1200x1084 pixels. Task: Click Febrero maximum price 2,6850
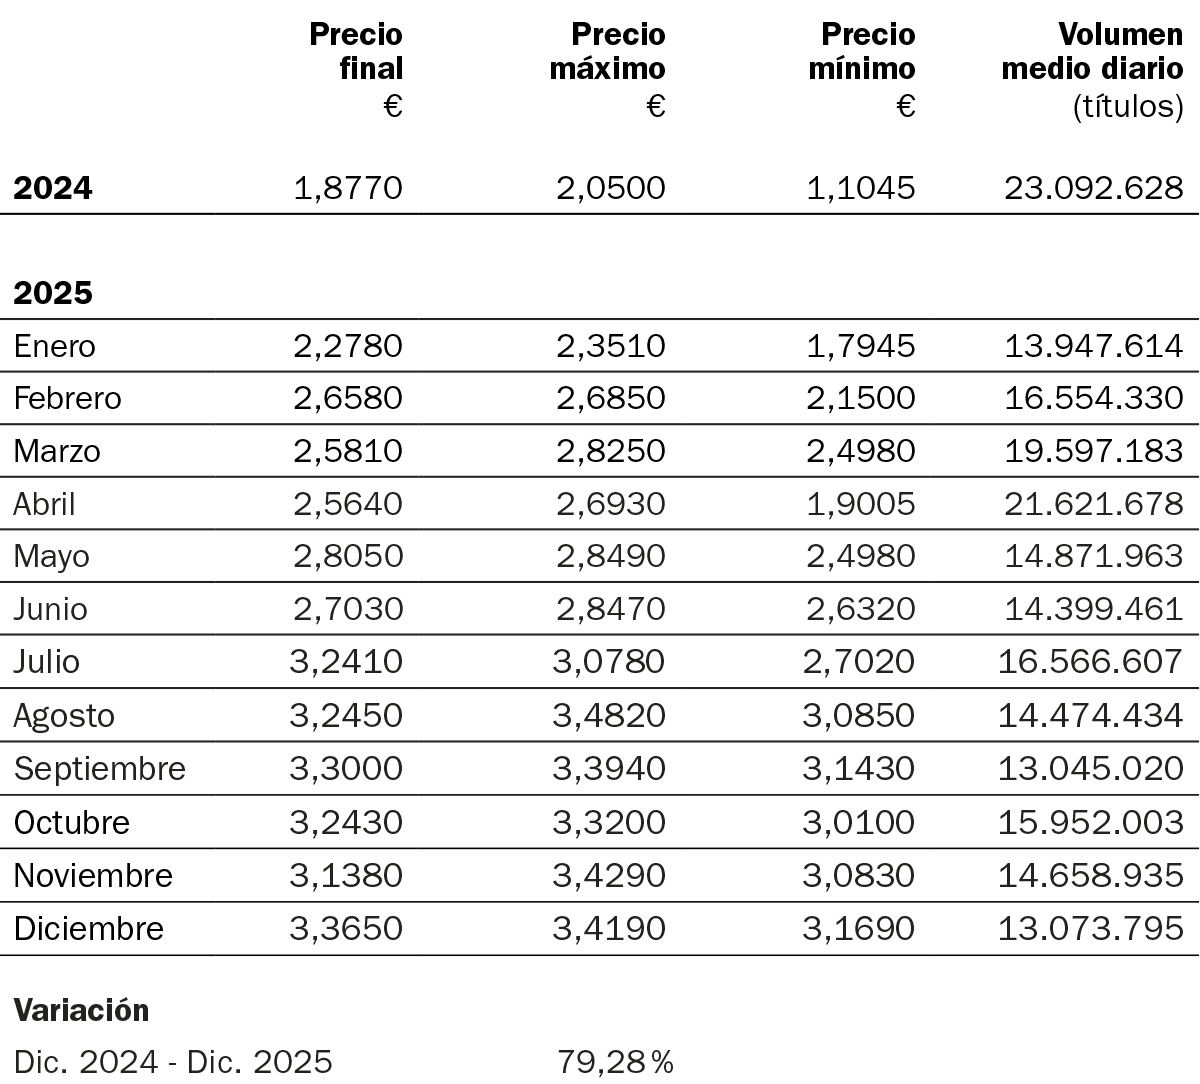click(x=611, y=398)
